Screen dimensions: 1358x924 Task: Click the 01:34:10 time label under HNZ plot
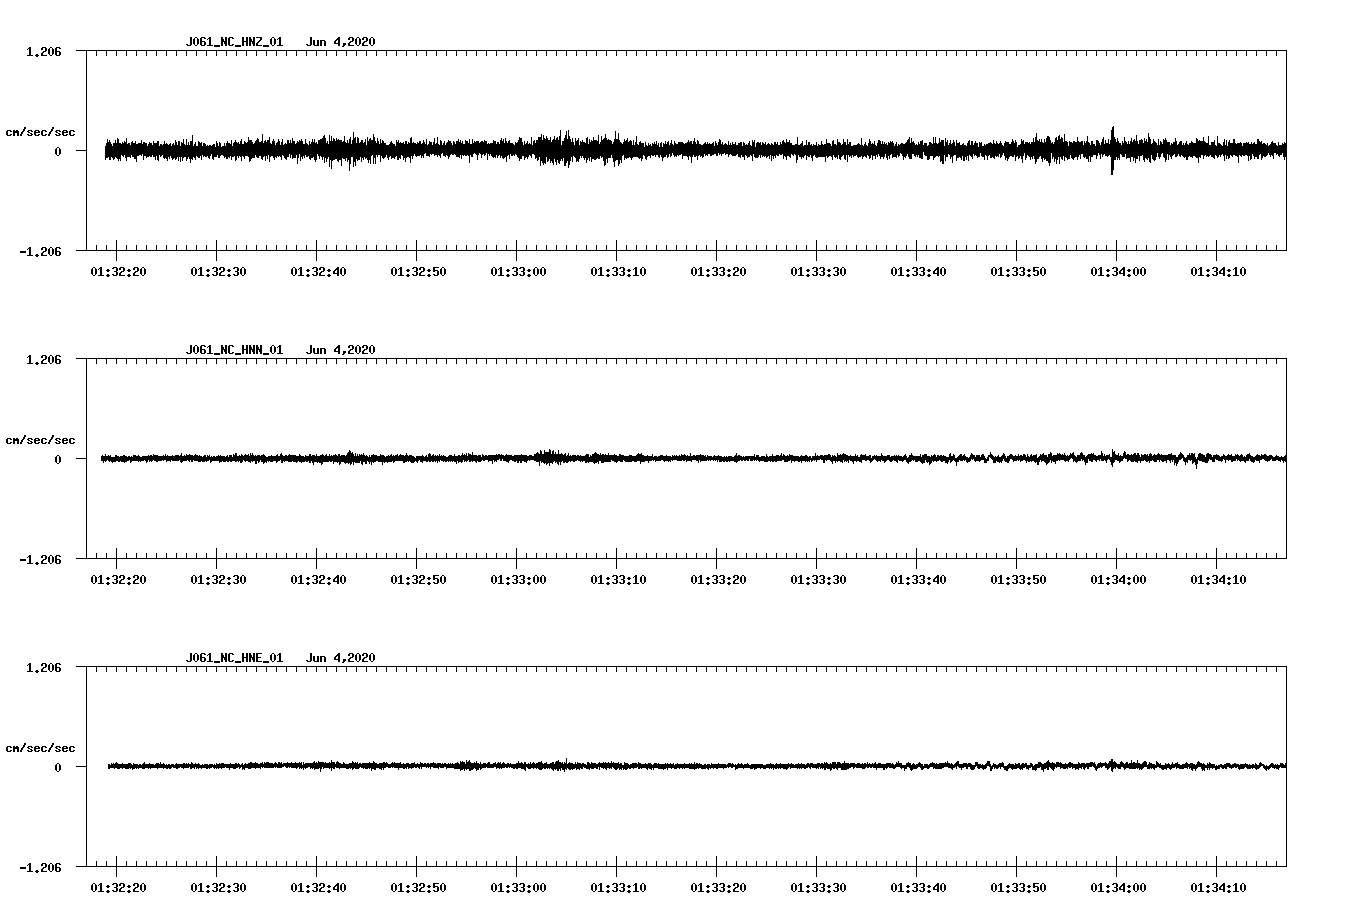(x=1218, y=272)
